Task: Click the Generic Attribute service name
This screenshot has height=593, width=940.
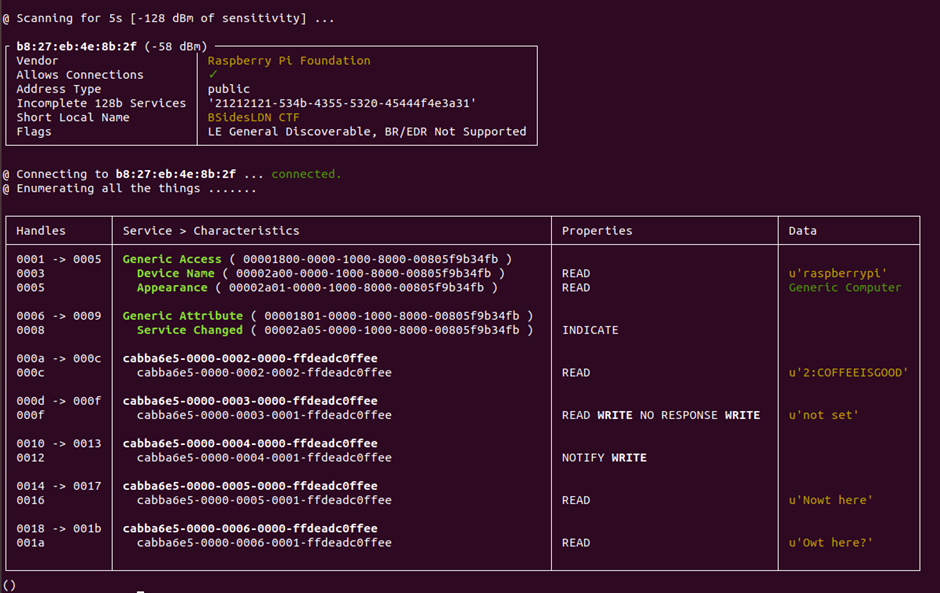Action: (183, 316)
